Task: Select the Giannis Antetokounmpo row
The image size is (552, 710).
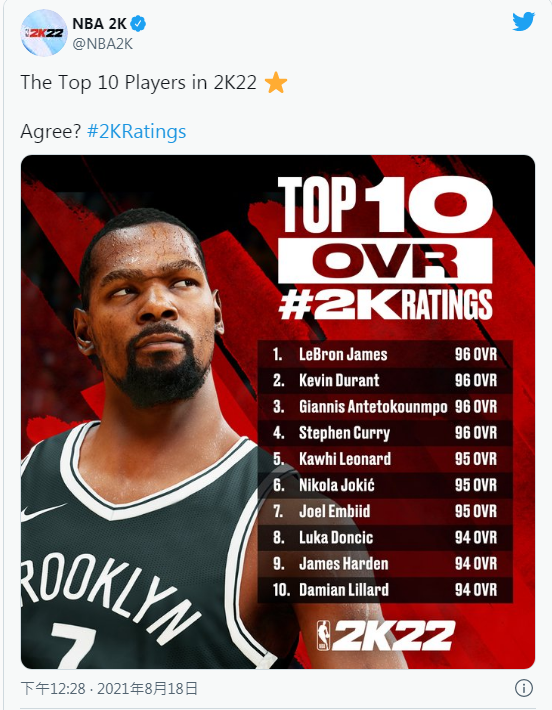Action: (x=385, y=407)
